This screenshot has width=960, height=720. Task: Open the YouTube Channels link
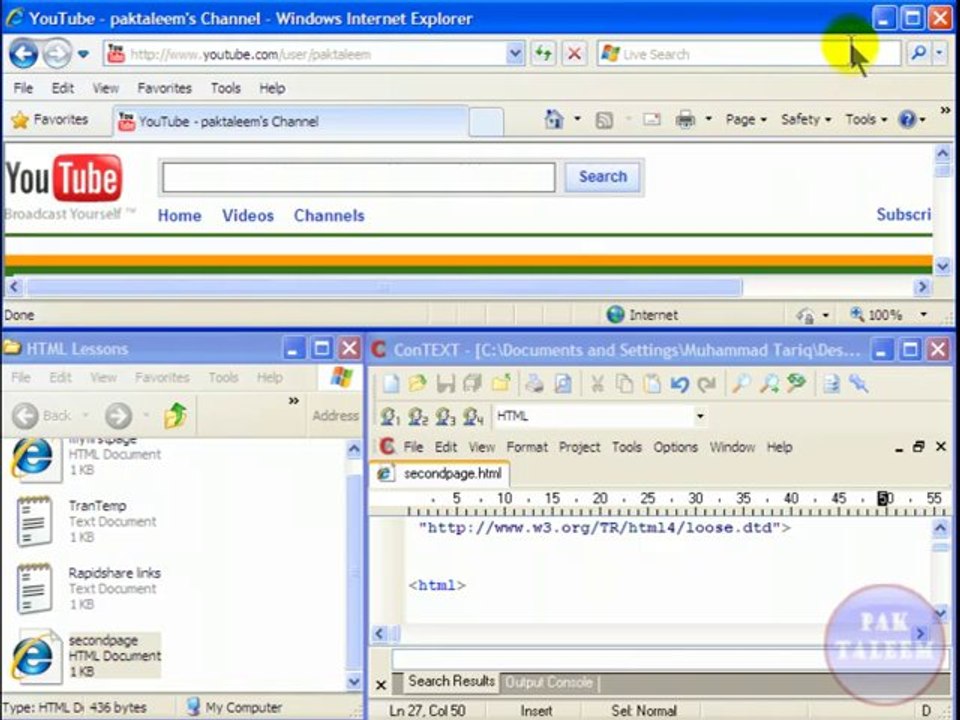(x=329, y=216)
